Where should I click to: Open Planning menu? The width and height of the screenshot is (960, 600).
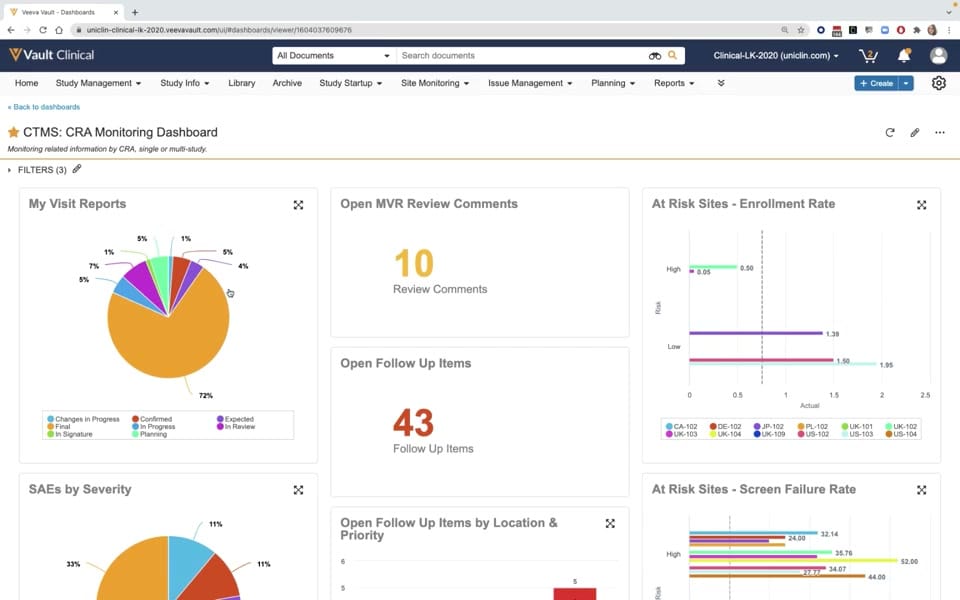click(613, 83)
